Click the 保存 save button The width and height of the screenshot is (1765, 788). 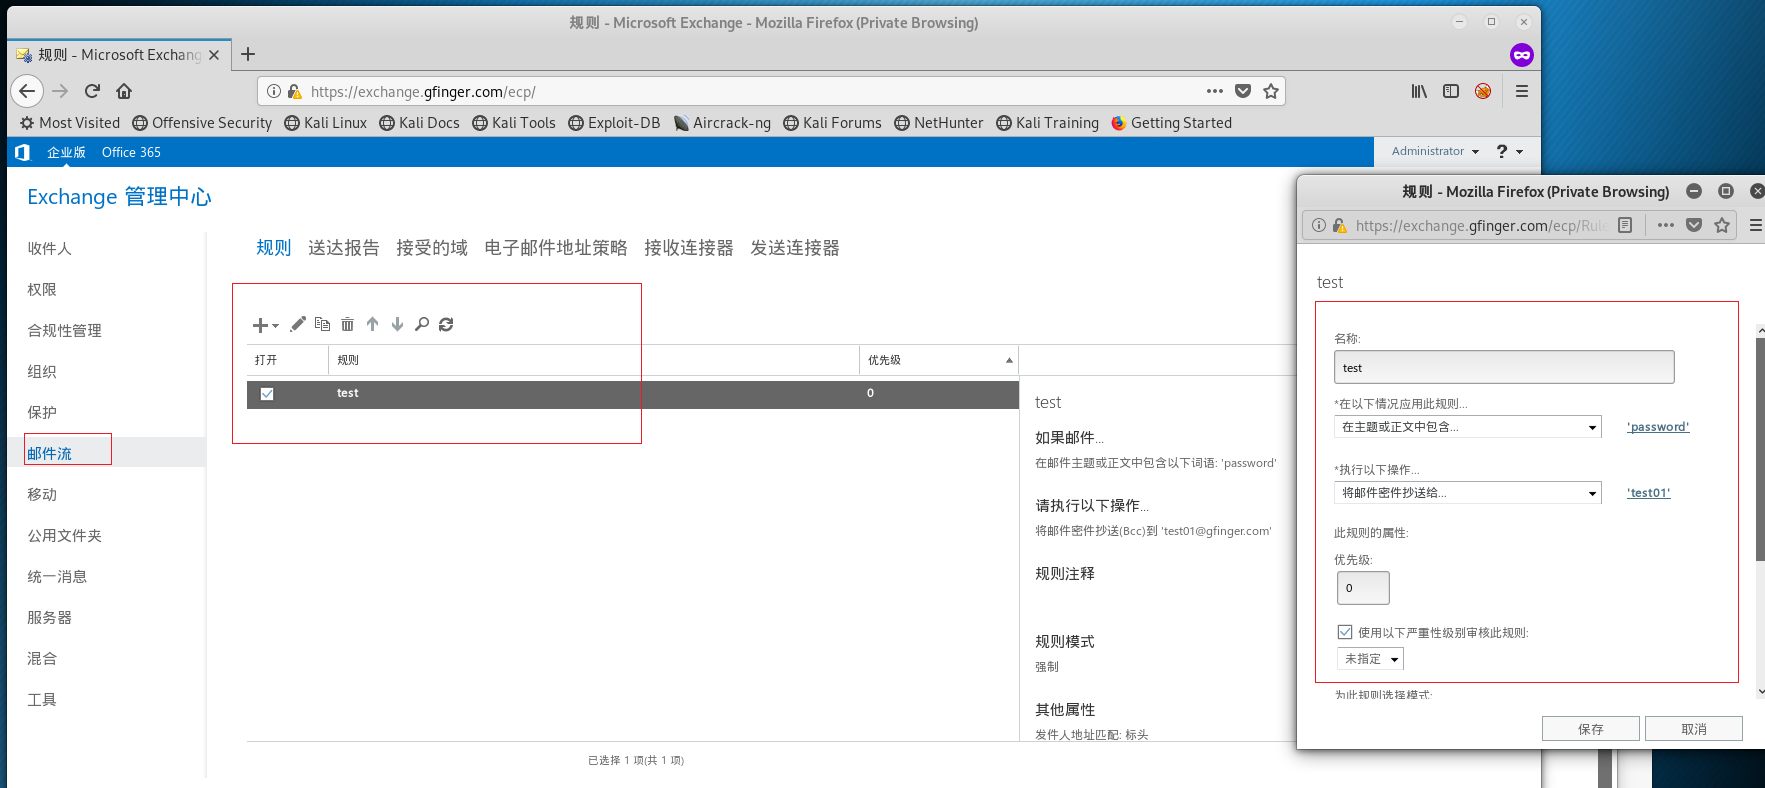1590,729
